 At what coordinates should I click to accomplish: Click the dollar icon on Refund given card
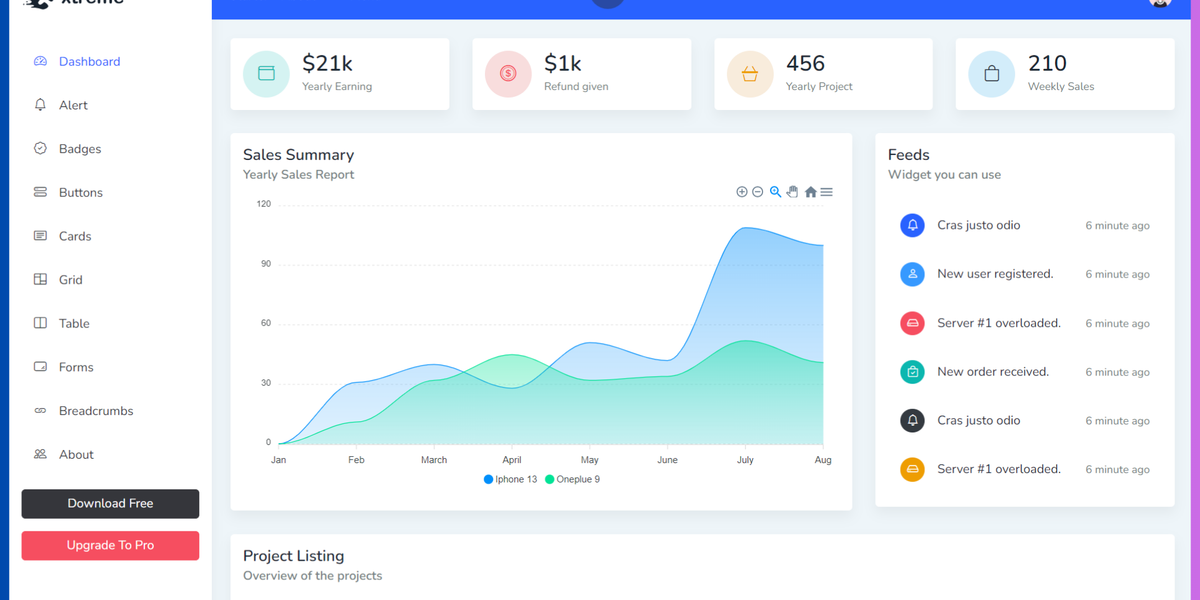tap(507, 73)
